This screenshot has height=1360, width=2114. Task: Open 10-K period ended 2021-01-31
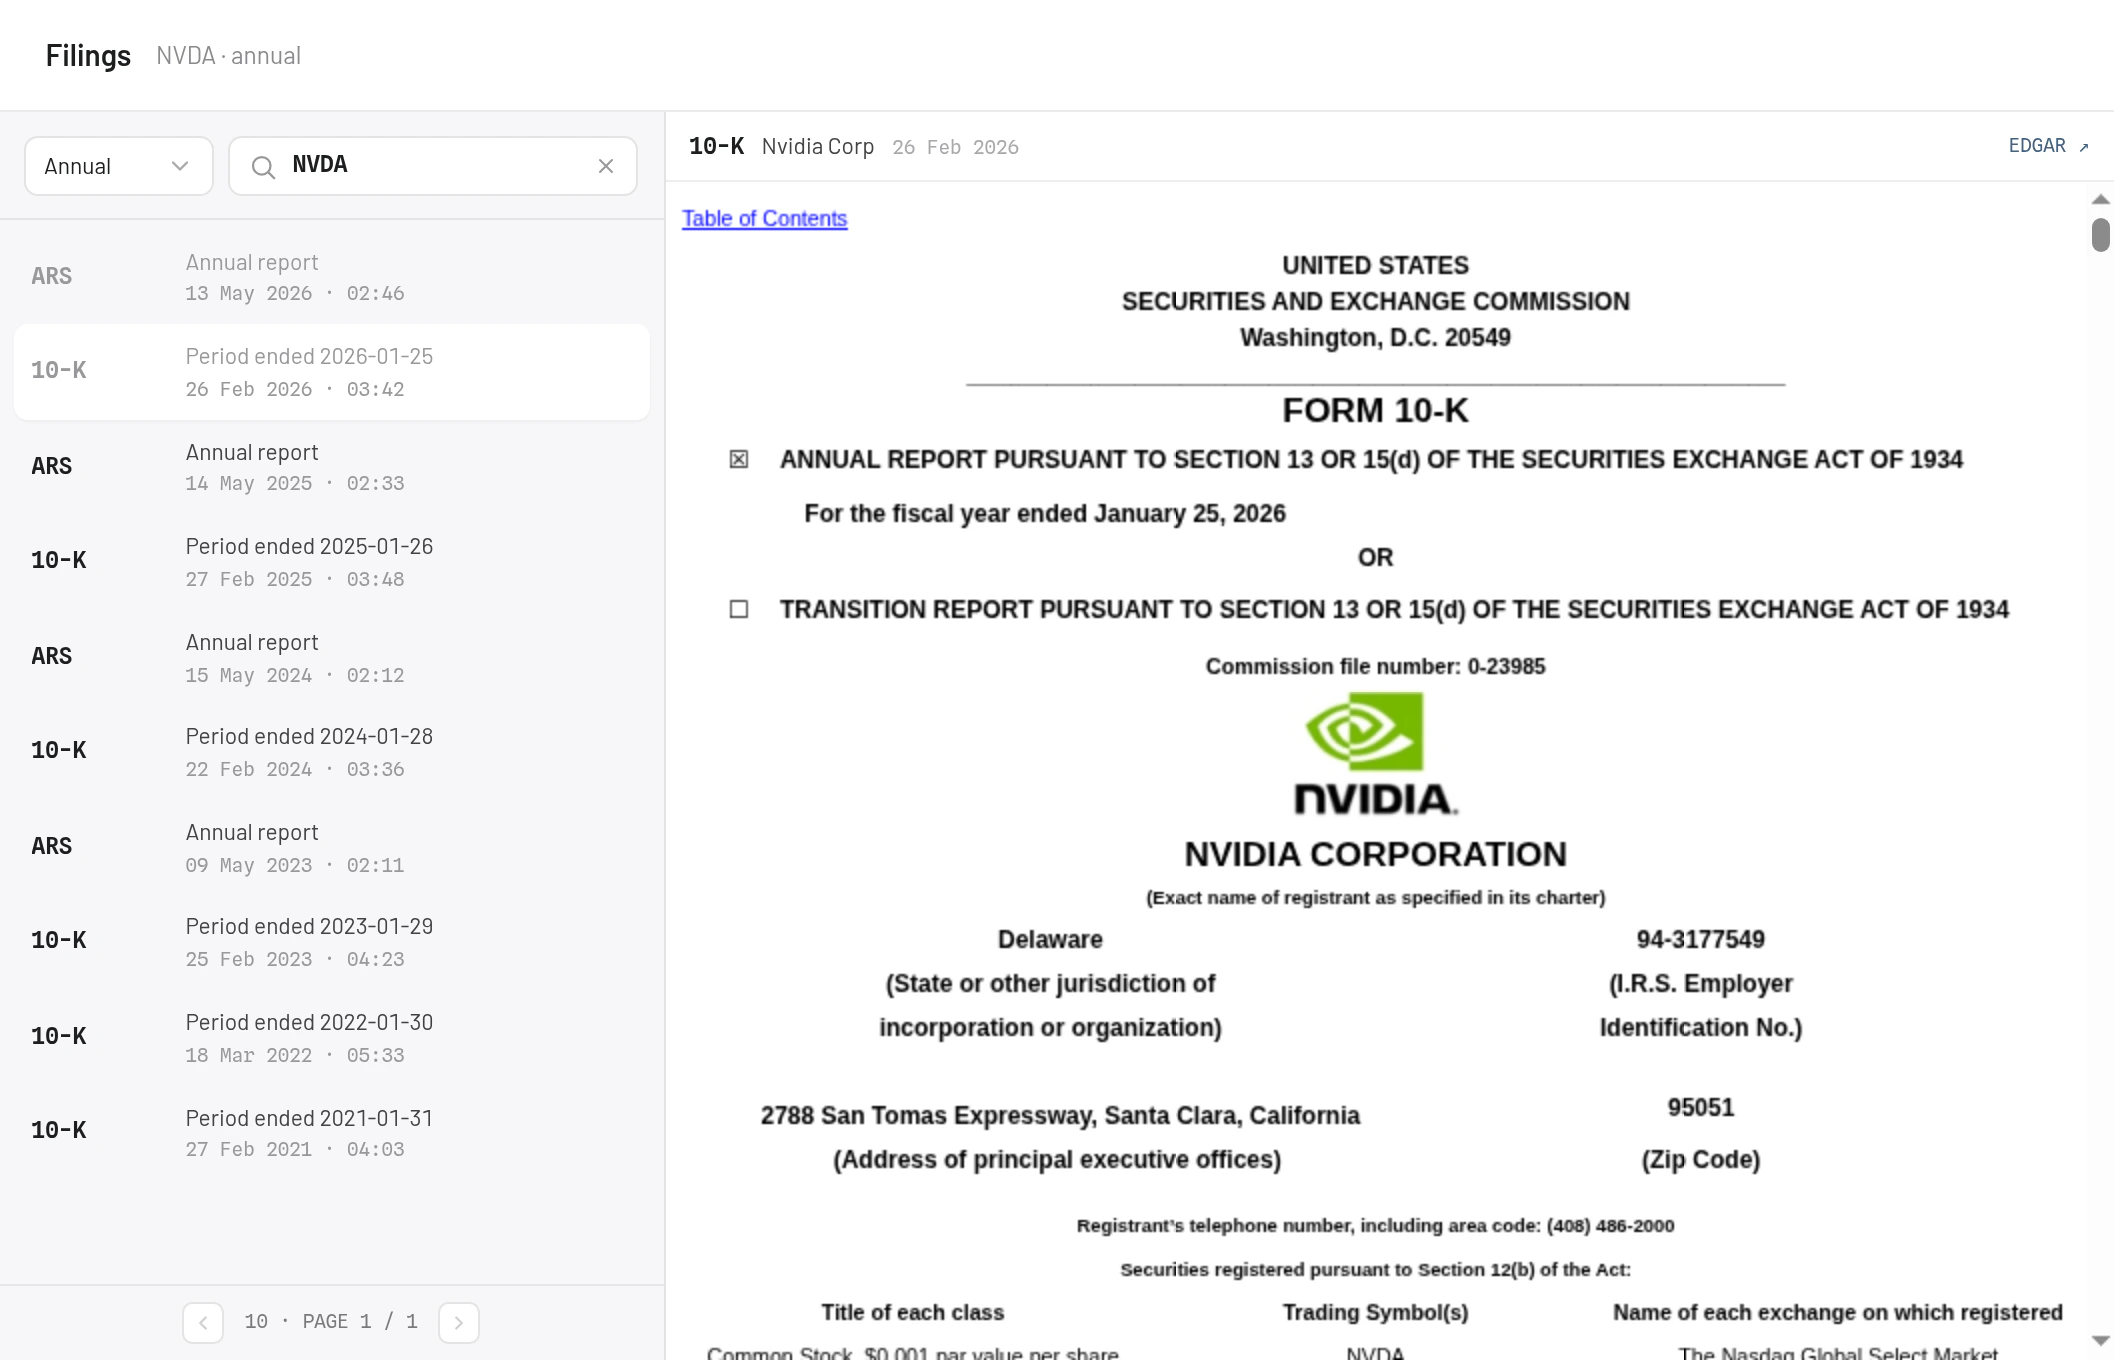coord(332,1132)
